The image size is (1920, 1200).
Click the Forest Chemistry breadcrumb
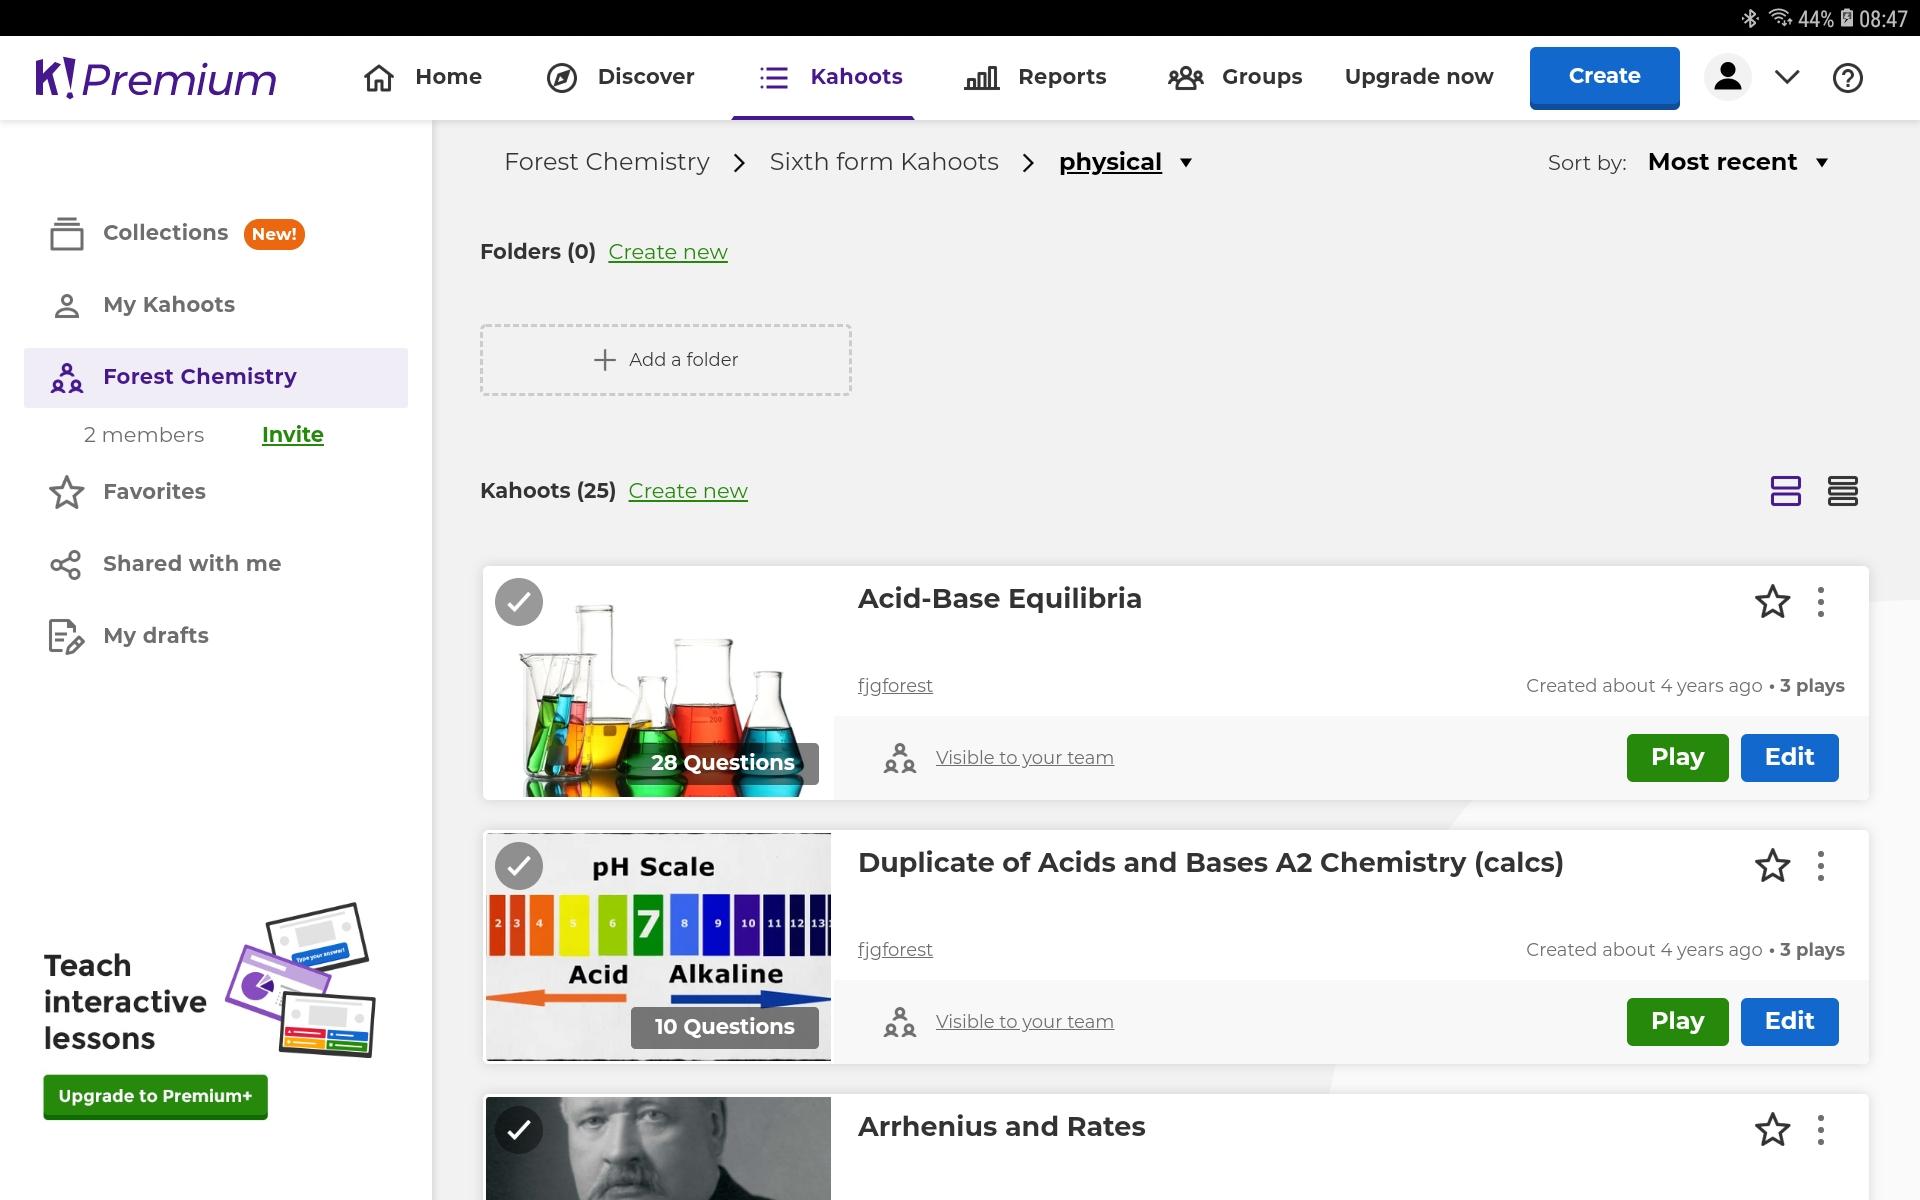(607, 162)
